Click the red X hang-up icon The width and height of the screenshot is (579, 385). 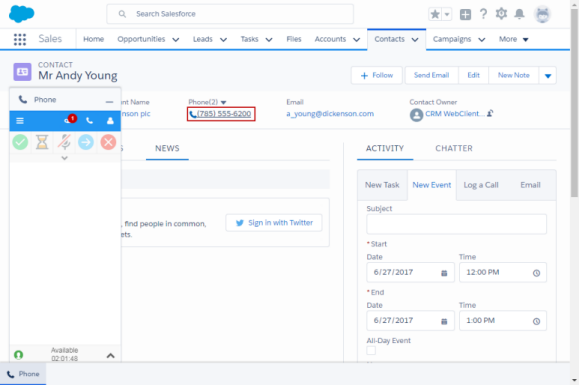click(108, 142)
